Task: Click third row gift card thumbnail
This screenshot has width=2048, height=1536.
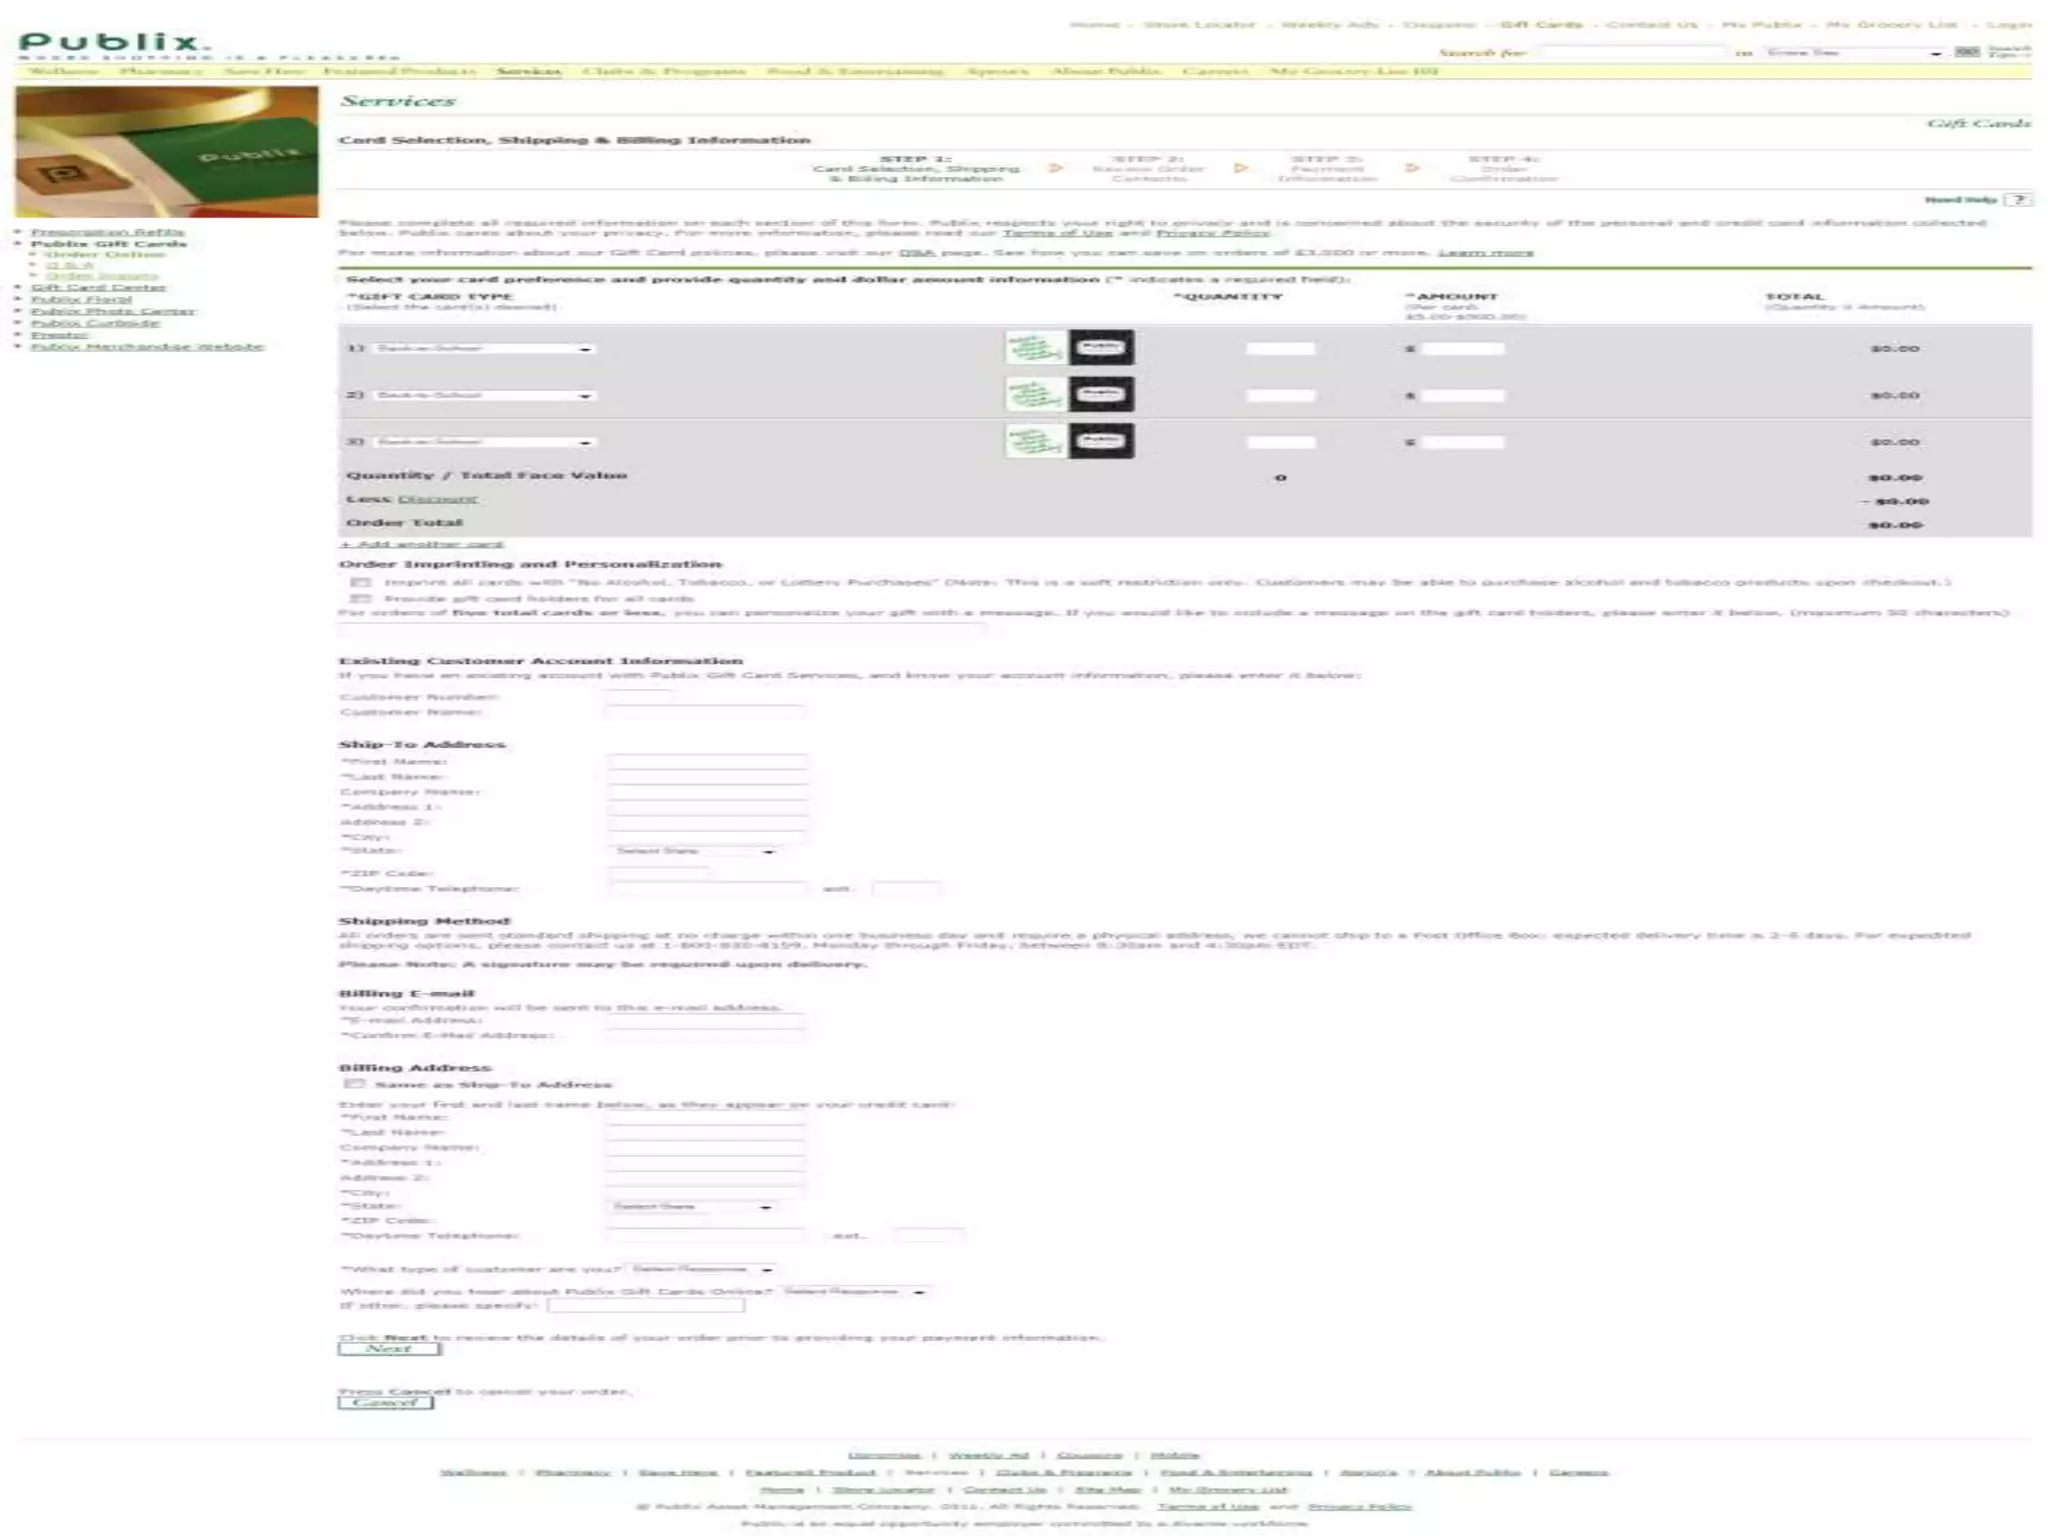Action: point(1035,441)
